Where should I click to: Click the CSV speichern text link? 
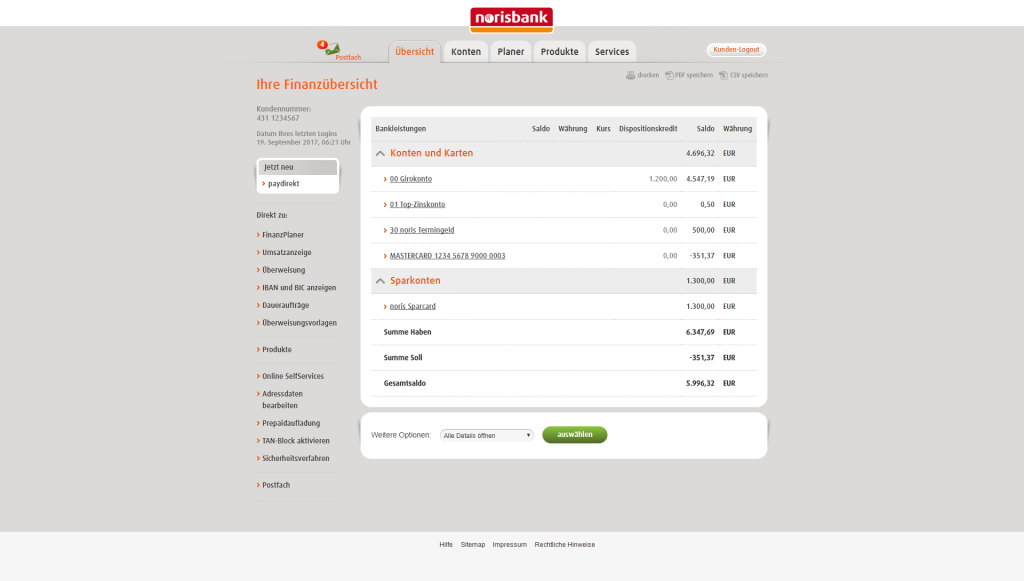749,76
